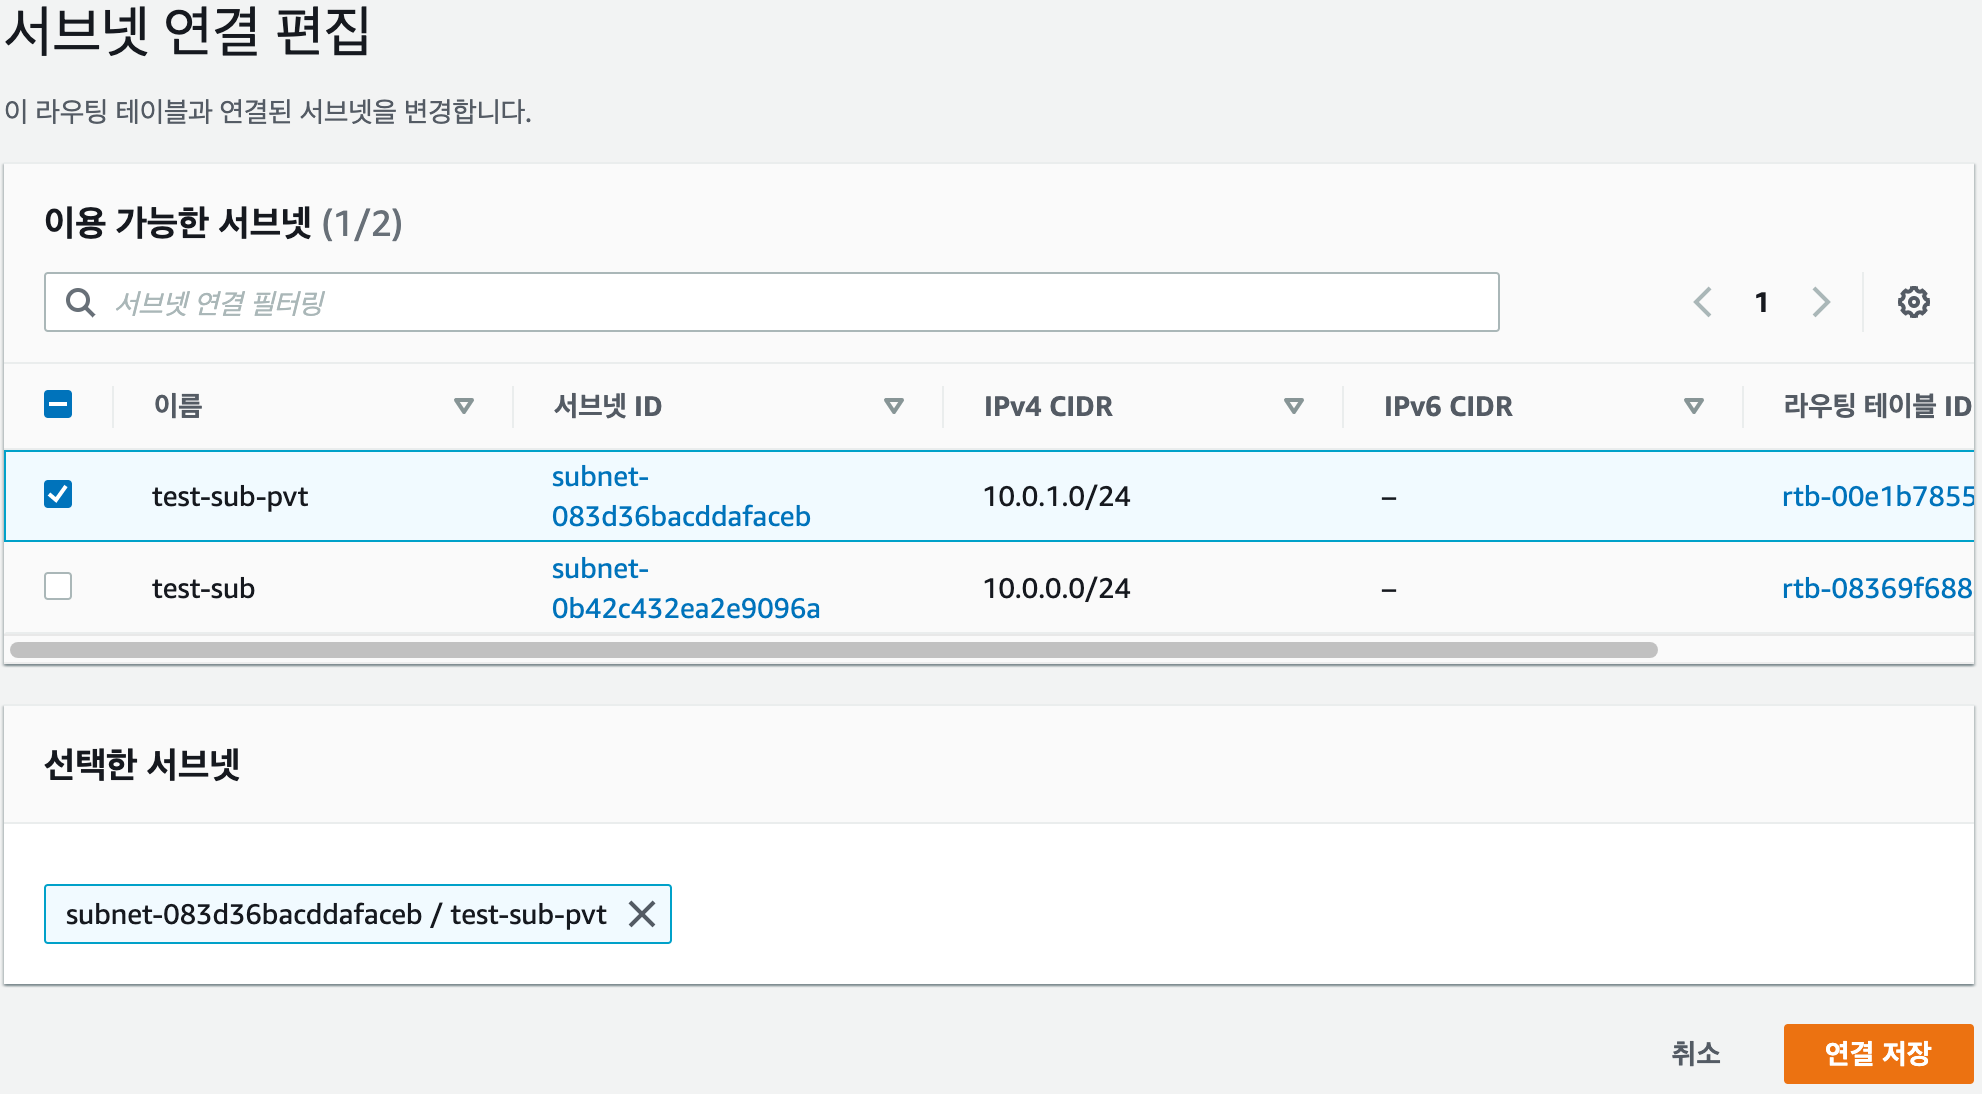Go to next page of subnets
Viewport: 1982px width, 1094px height.
1821,302
